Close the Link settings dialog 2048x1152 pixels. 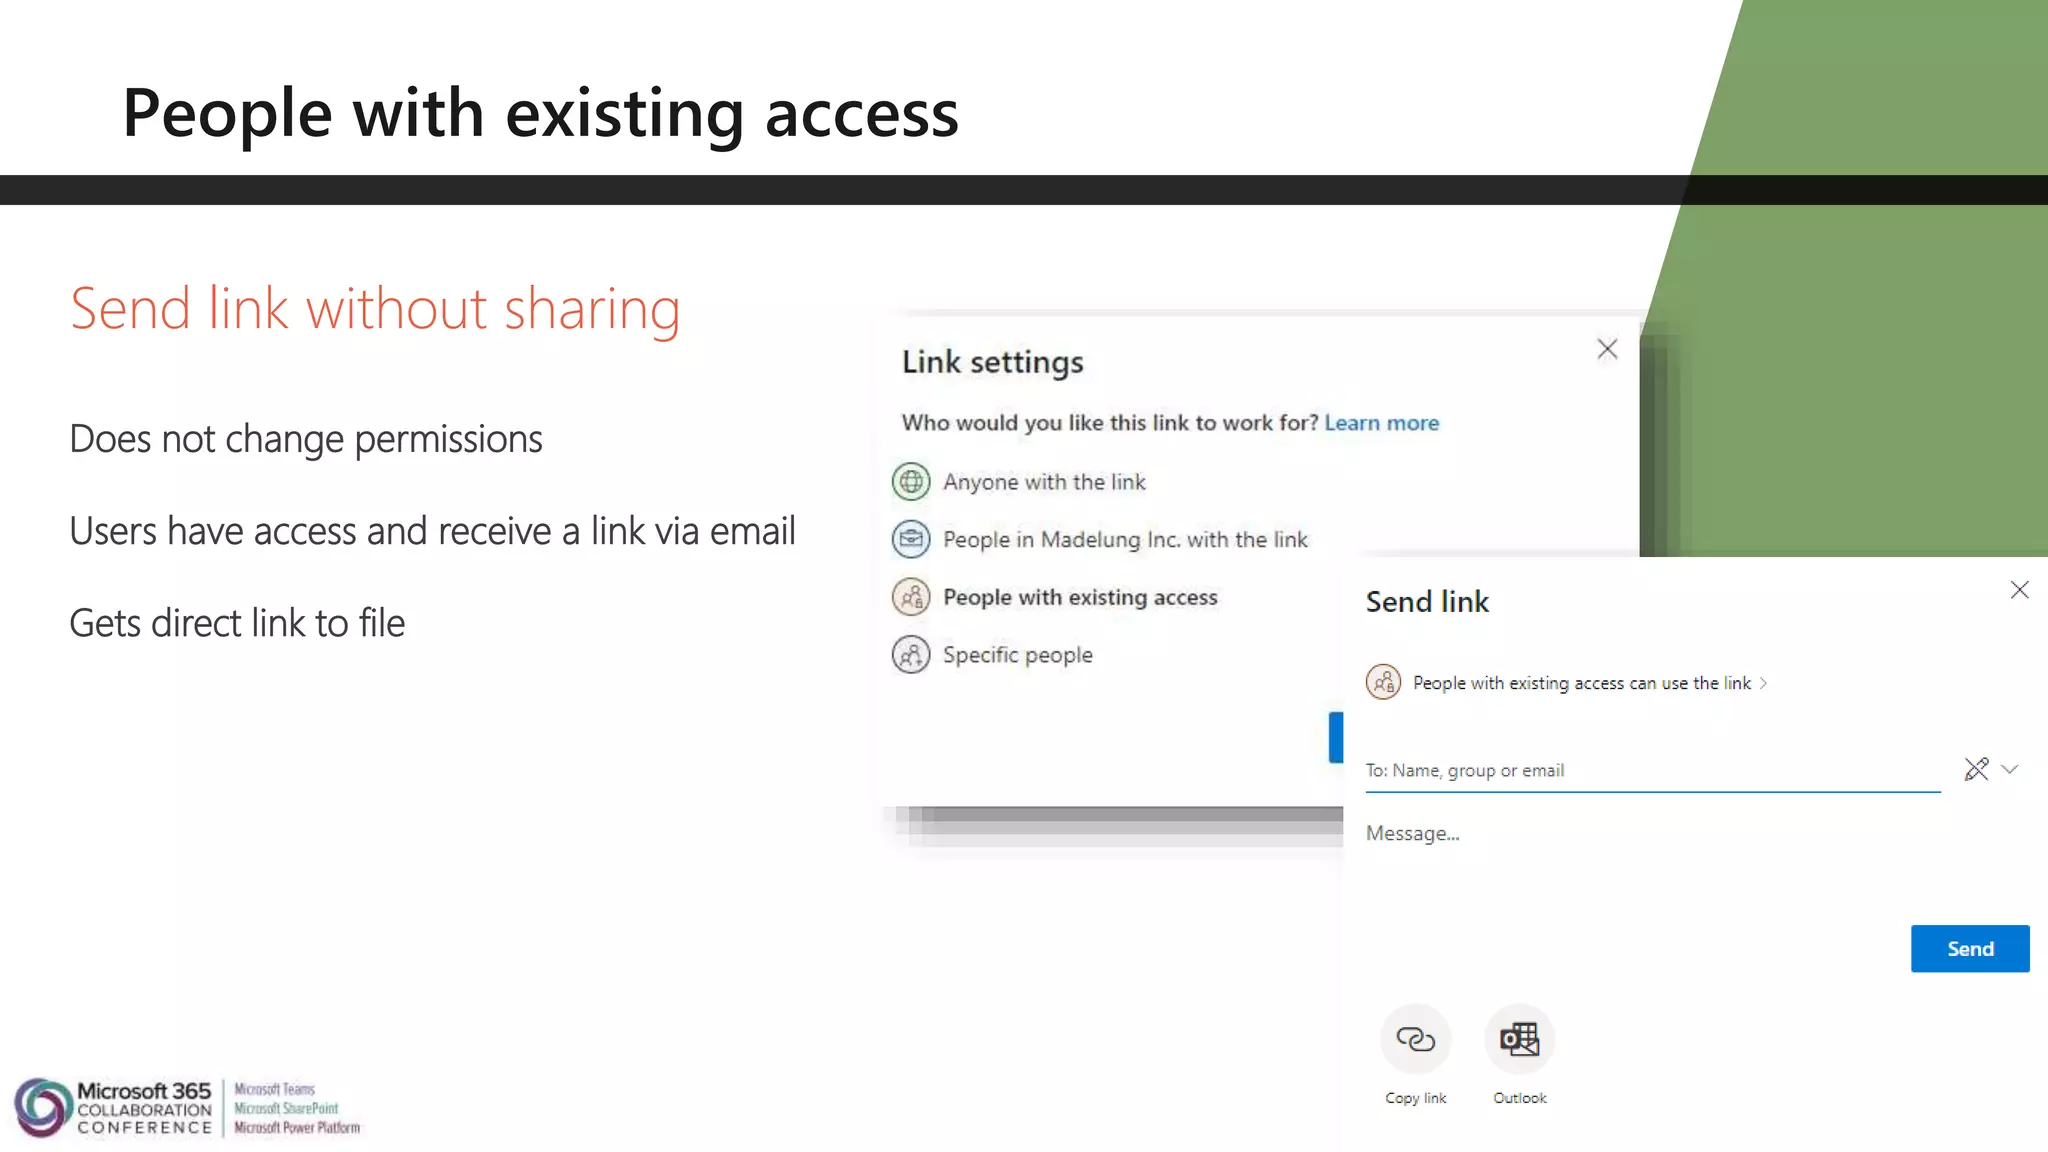1607,349
